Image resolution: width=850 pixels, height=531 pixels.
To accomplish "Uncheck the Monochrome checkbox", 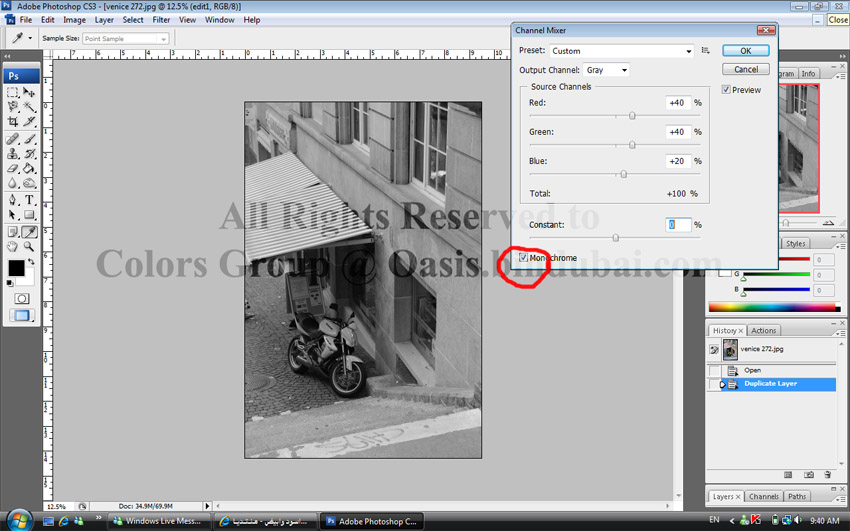I will click(523, 257).
